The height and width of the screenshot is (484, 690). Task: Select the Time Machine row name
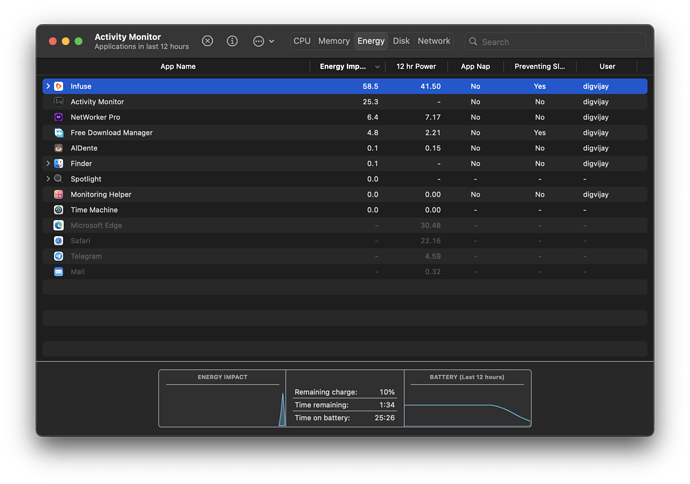click(x=94, y=210)
